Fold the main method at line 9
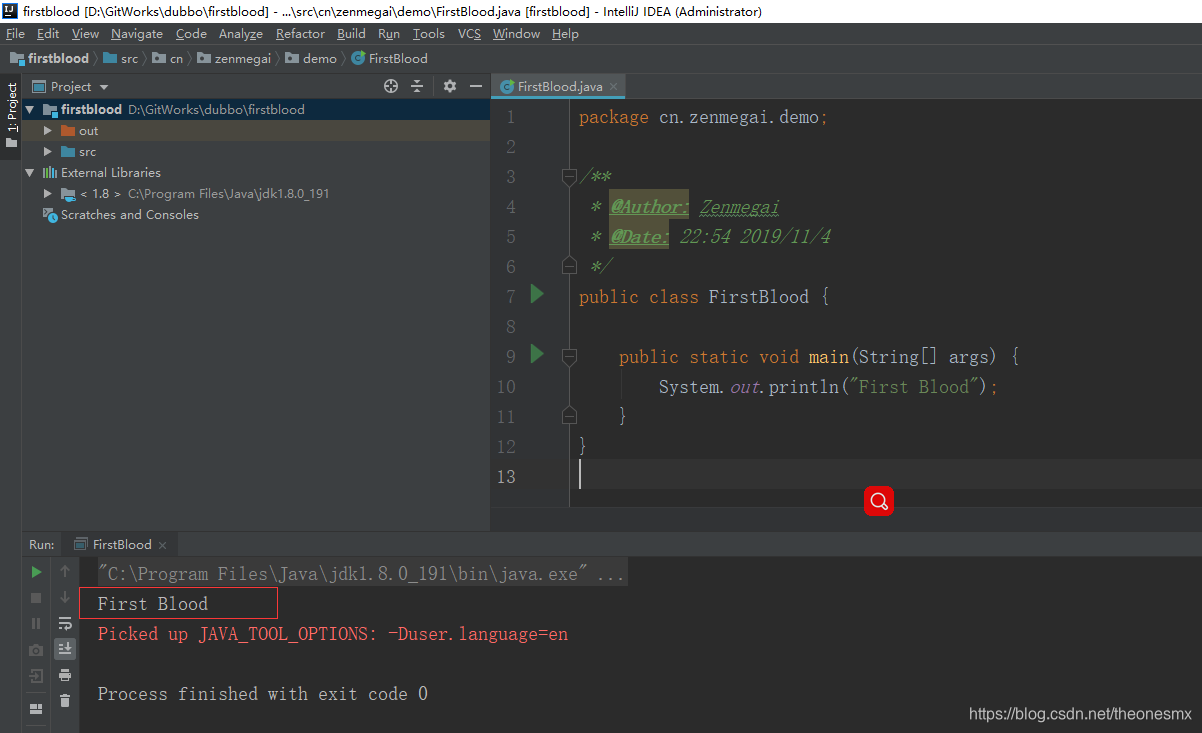Image resolution: width=1202 pixels, height=733 pixels. click(569, 356)
